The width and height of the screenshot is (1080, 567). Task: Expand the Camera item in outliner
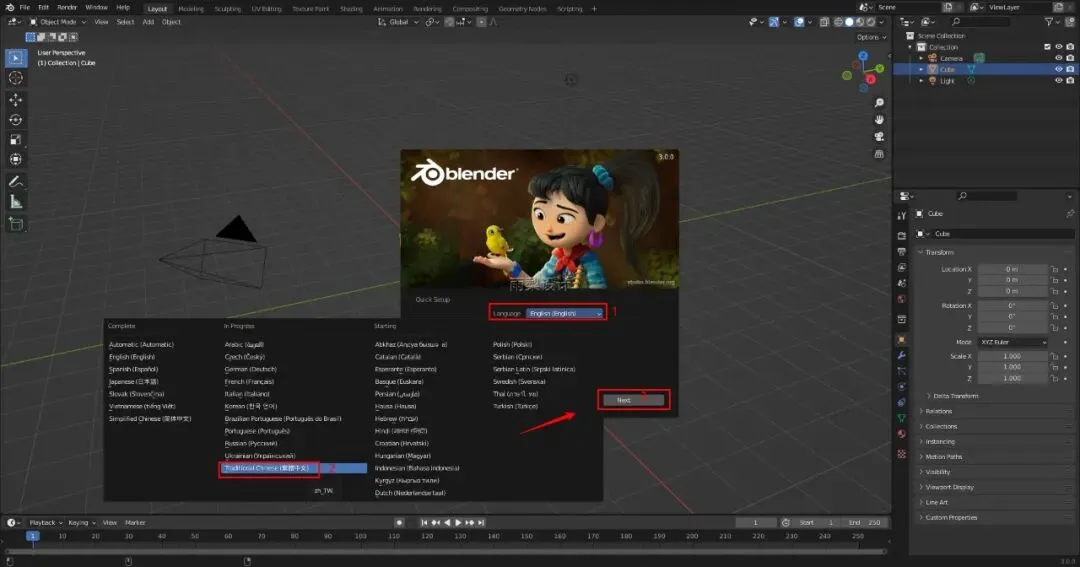(x=921, y=59)
